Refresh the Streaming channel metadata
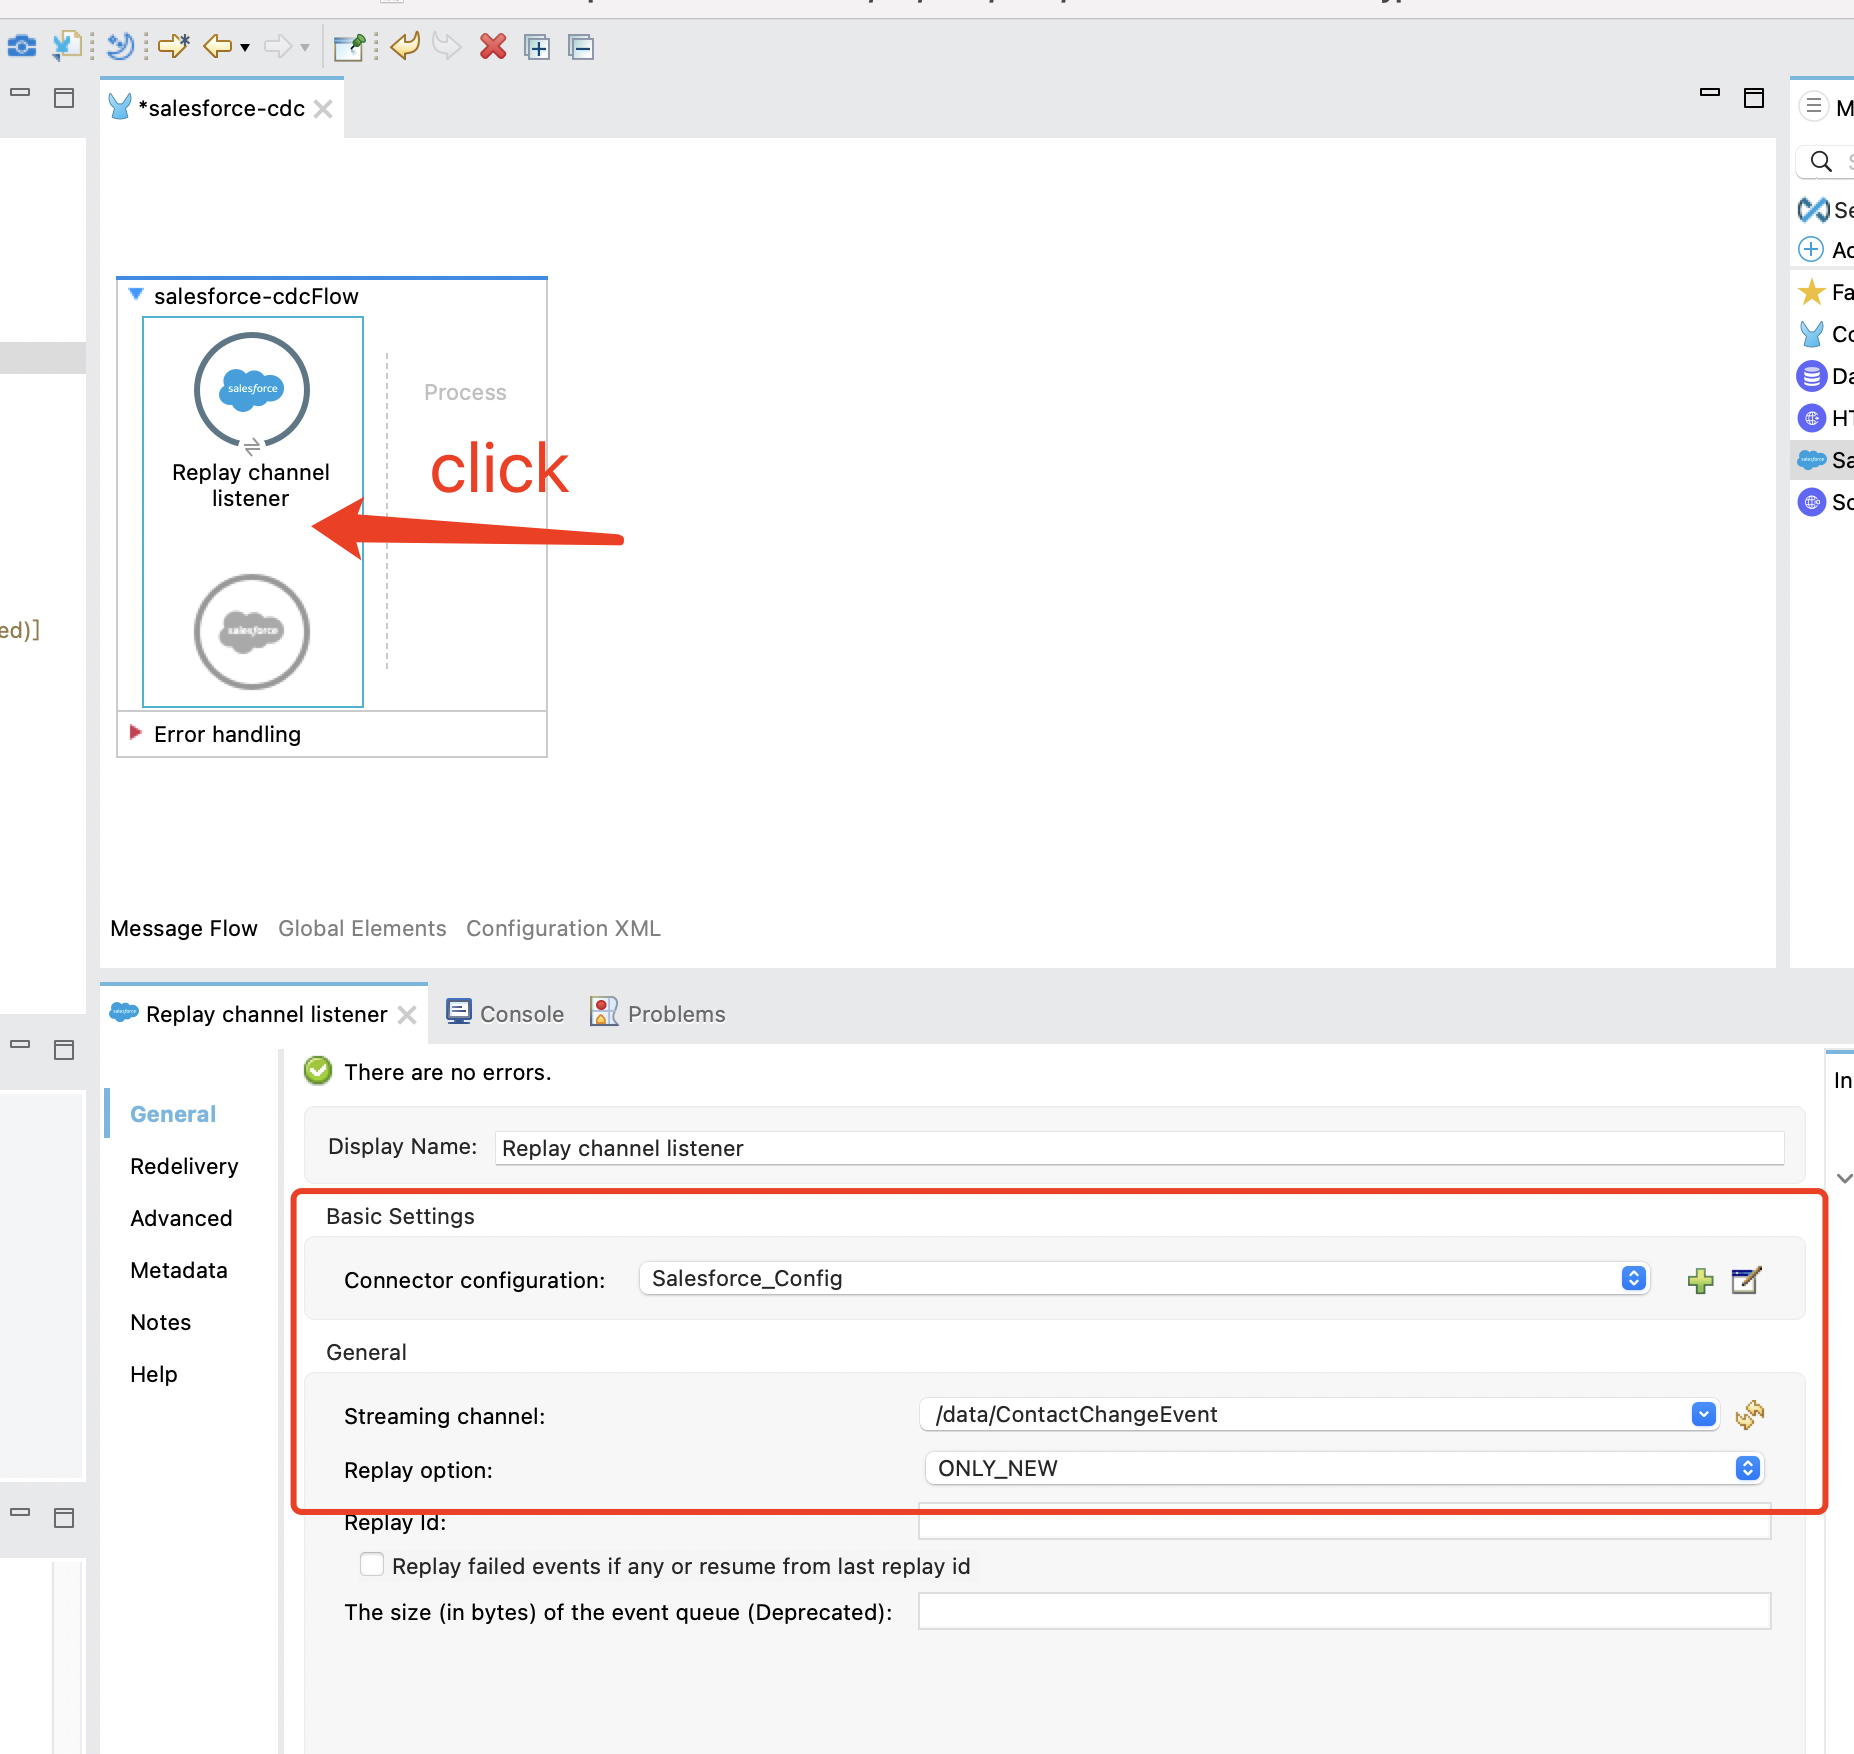The width and height of the screenshot is (1854, 1754). point(1750,1414)
